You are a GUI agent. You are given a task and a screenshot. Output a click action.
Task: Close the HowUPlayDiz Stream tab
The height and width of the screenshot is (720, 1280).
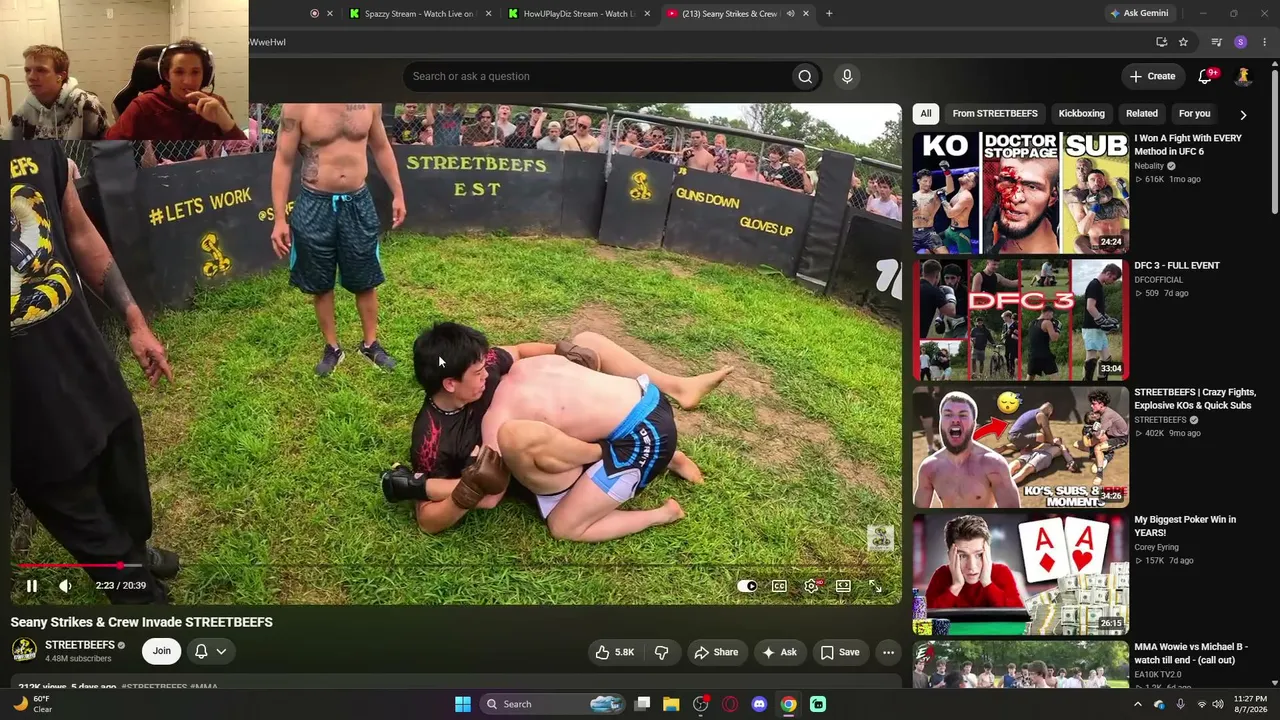(647, 14)
